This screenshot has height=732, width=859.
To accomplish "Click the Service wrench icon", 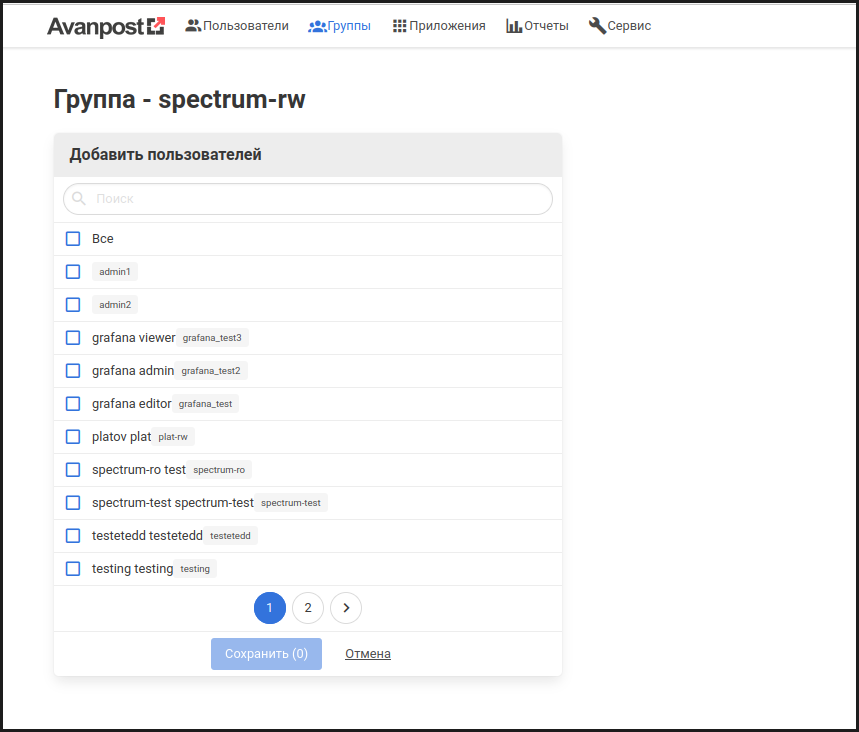I will [597, 26].
